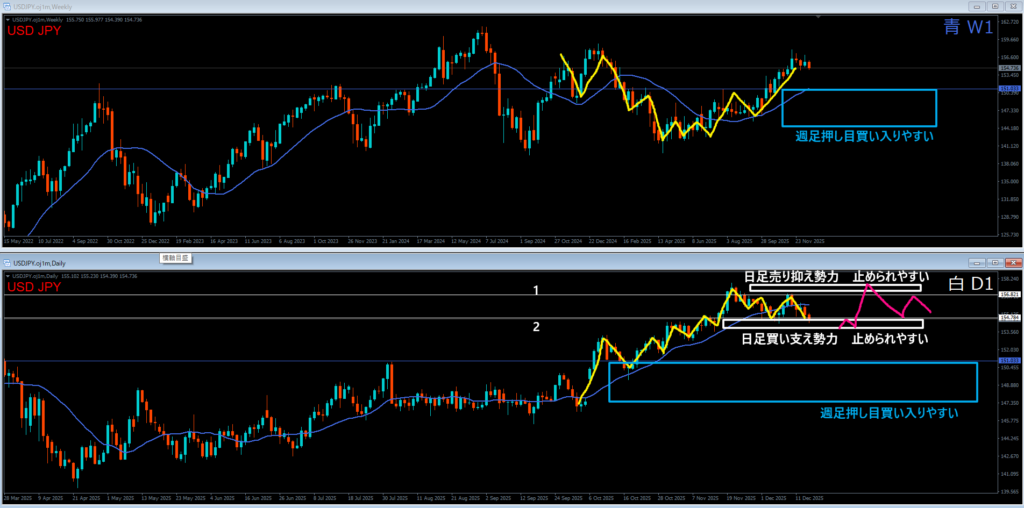
Task: Click the 28 Mar 2025 date on the Daily time axis
Action: click(17, 498)
